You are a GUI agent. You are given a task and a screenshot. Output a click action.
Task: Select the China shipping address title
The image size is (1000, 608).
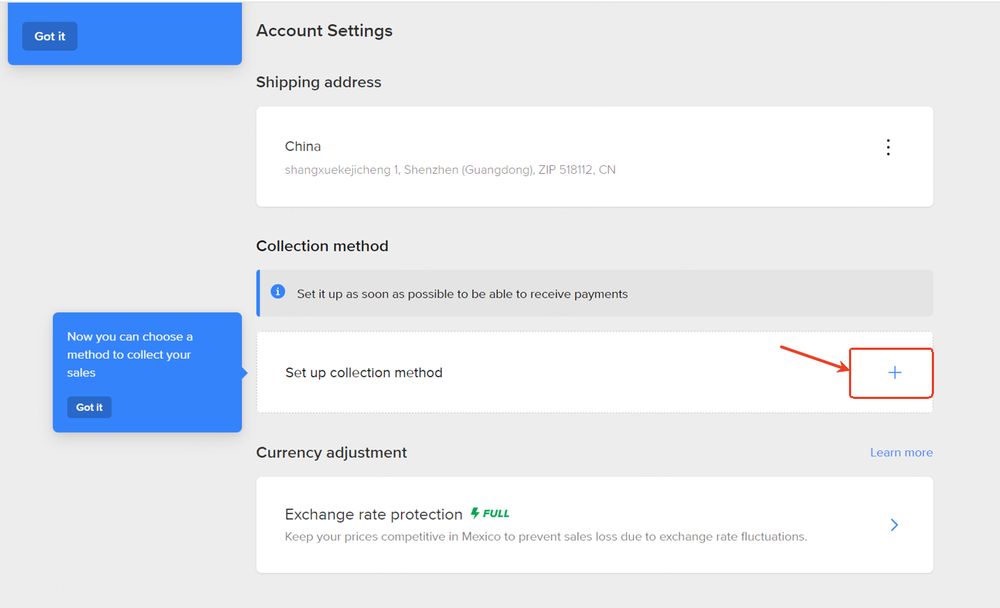coord(303,146)
